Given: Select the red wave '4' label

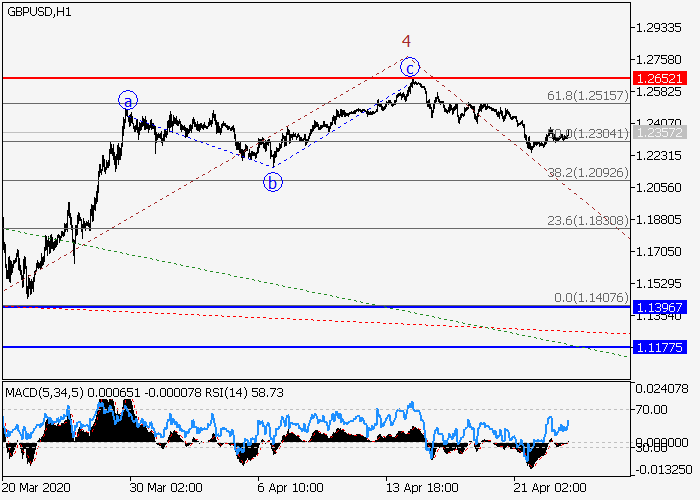Looking at the screenshot, I should click(406, 41).
